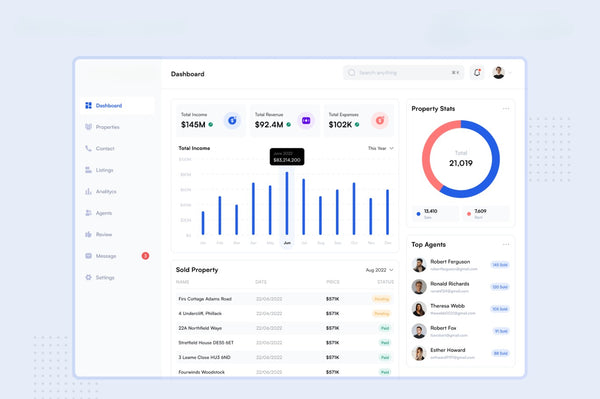Select Firs Cottage Adams Road row name
The image size is (600, 399).
[205, 299]
